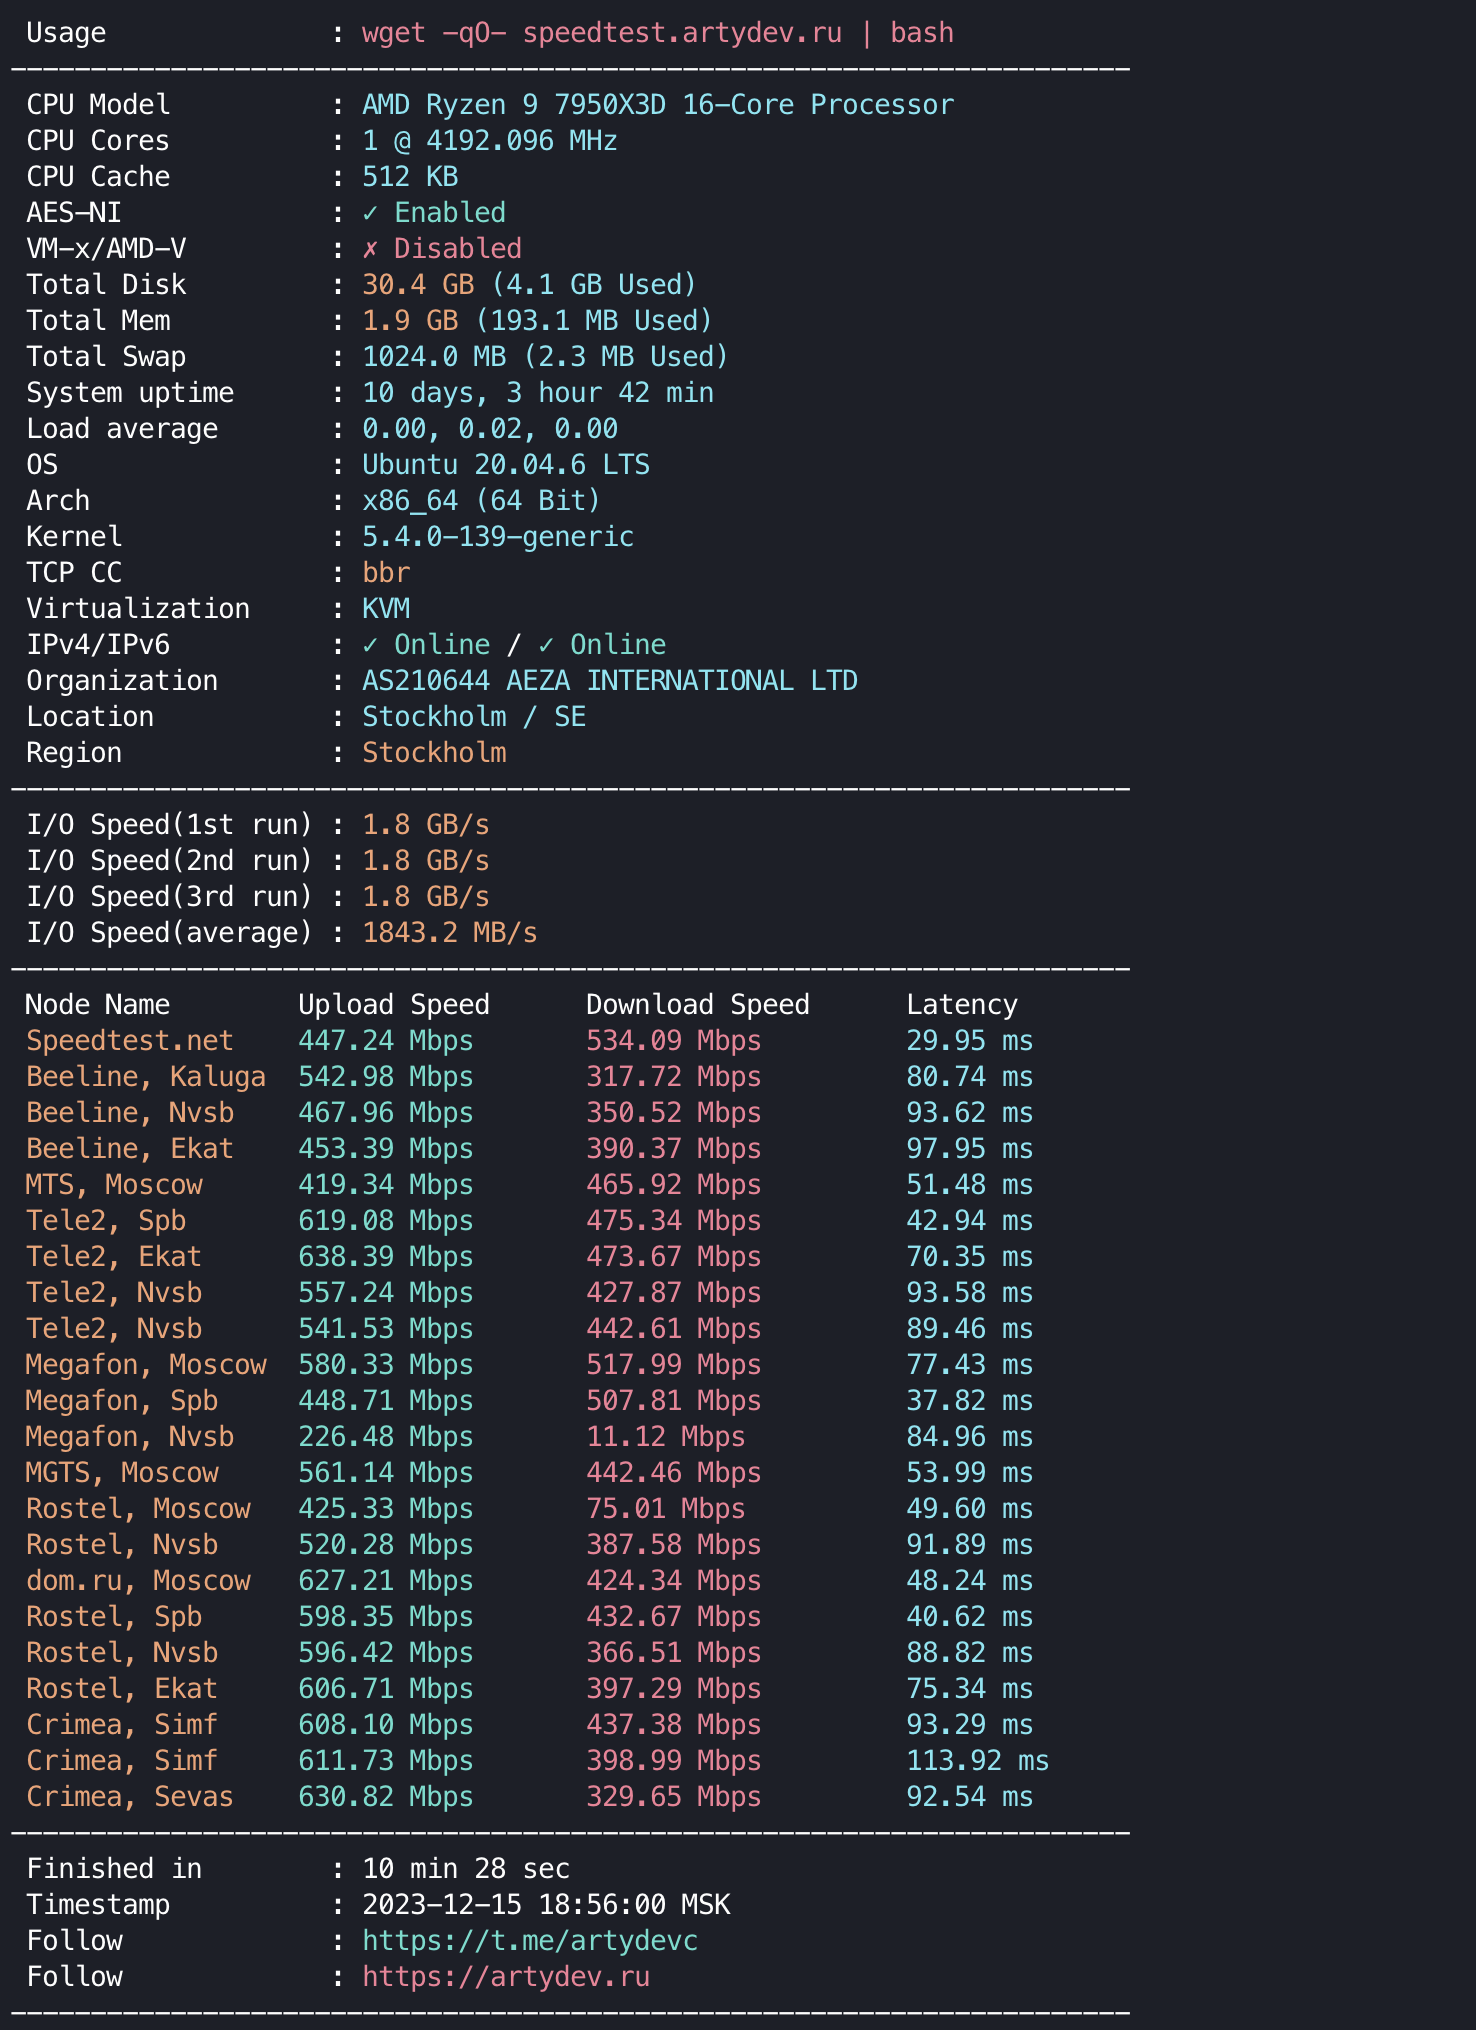Click the red cross beside Disabled
Screen dimensions: 1476x2030
371,249
